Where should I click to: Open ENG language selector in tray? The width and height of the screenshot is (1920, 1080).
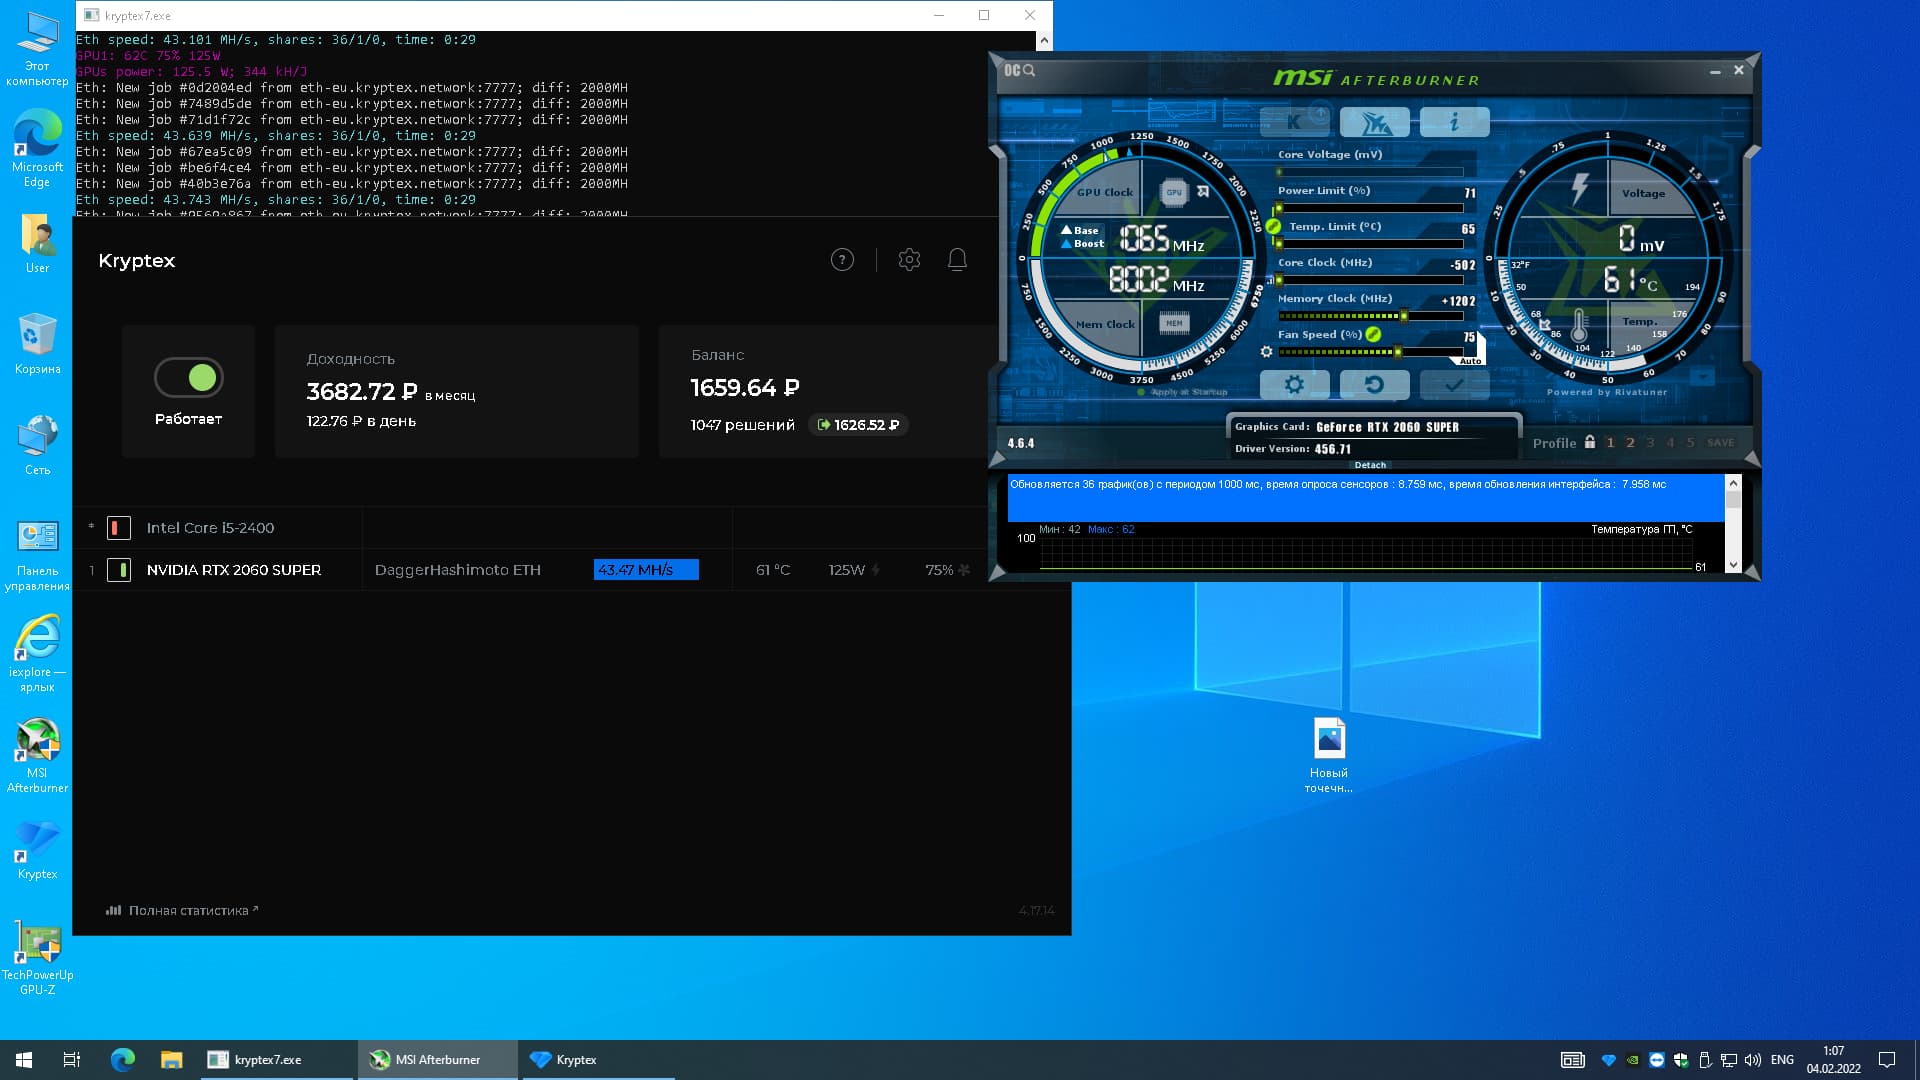[x=1782, y=1060]
